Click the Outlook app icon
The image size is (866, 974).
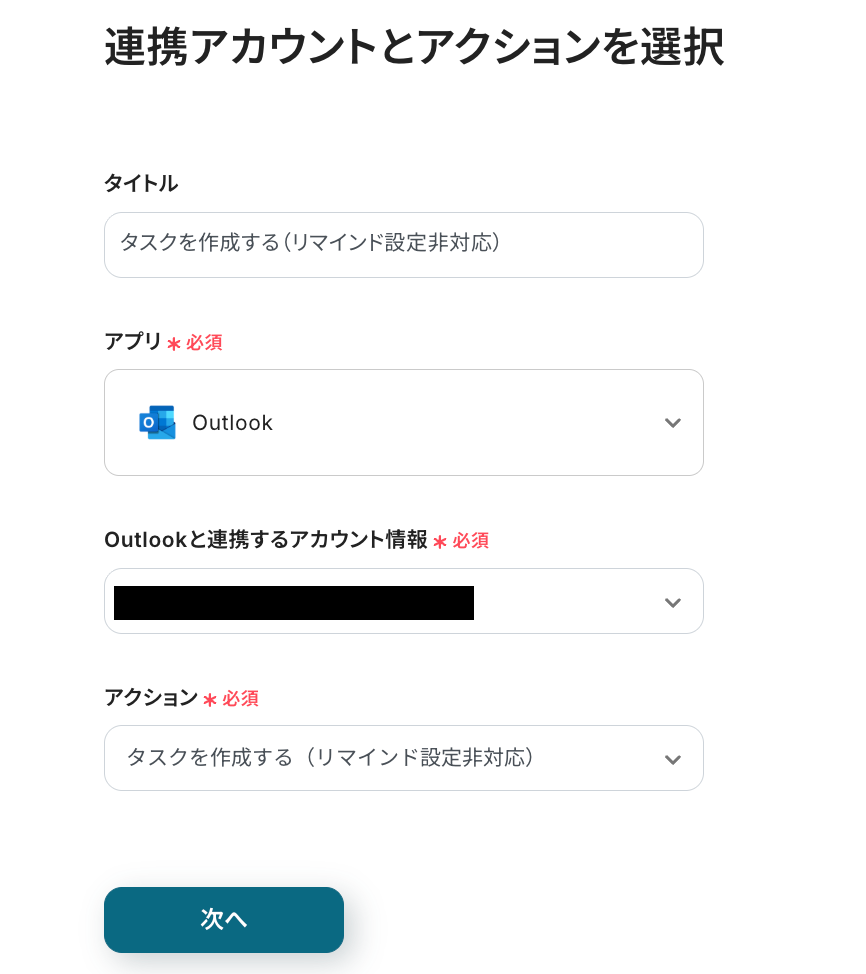point(157,423)
